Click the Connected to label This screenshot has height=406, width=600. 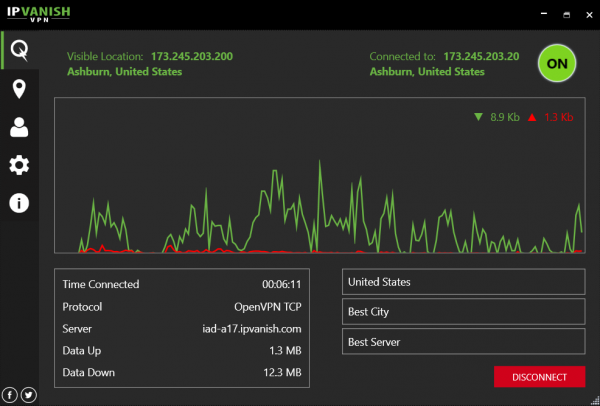click(x=403, y=57)
